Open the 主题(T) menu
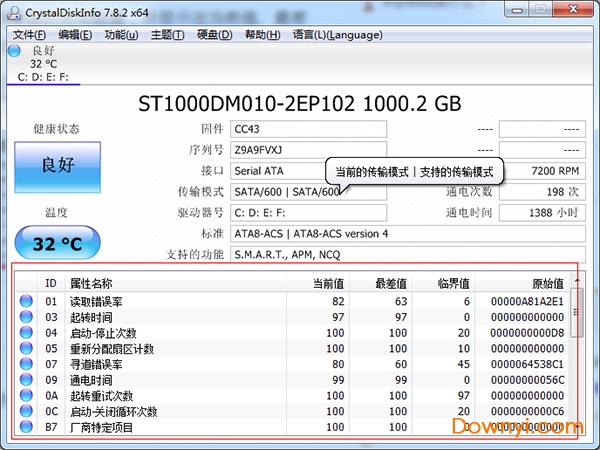The image size is (600, 450). [166, 35]
